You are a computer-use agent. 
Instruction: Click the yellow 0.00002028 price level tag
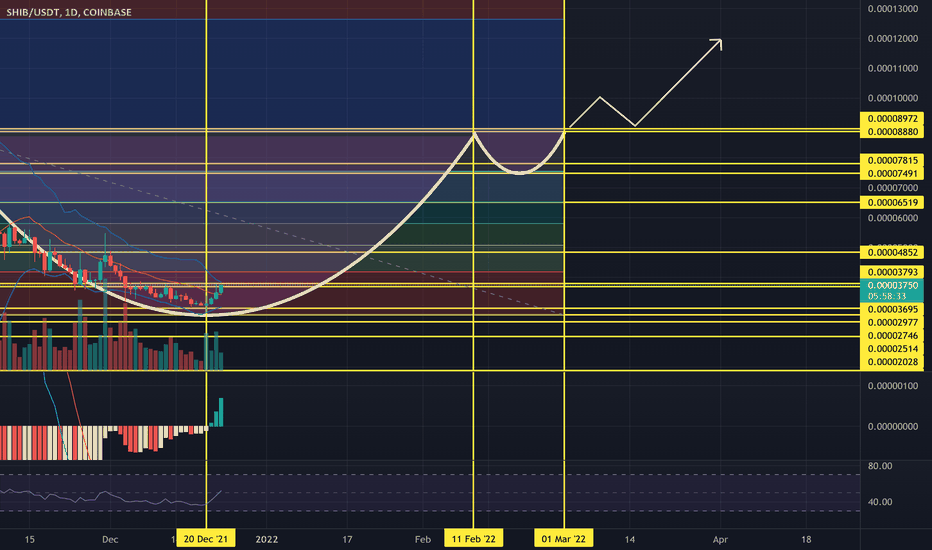(892, 362)
